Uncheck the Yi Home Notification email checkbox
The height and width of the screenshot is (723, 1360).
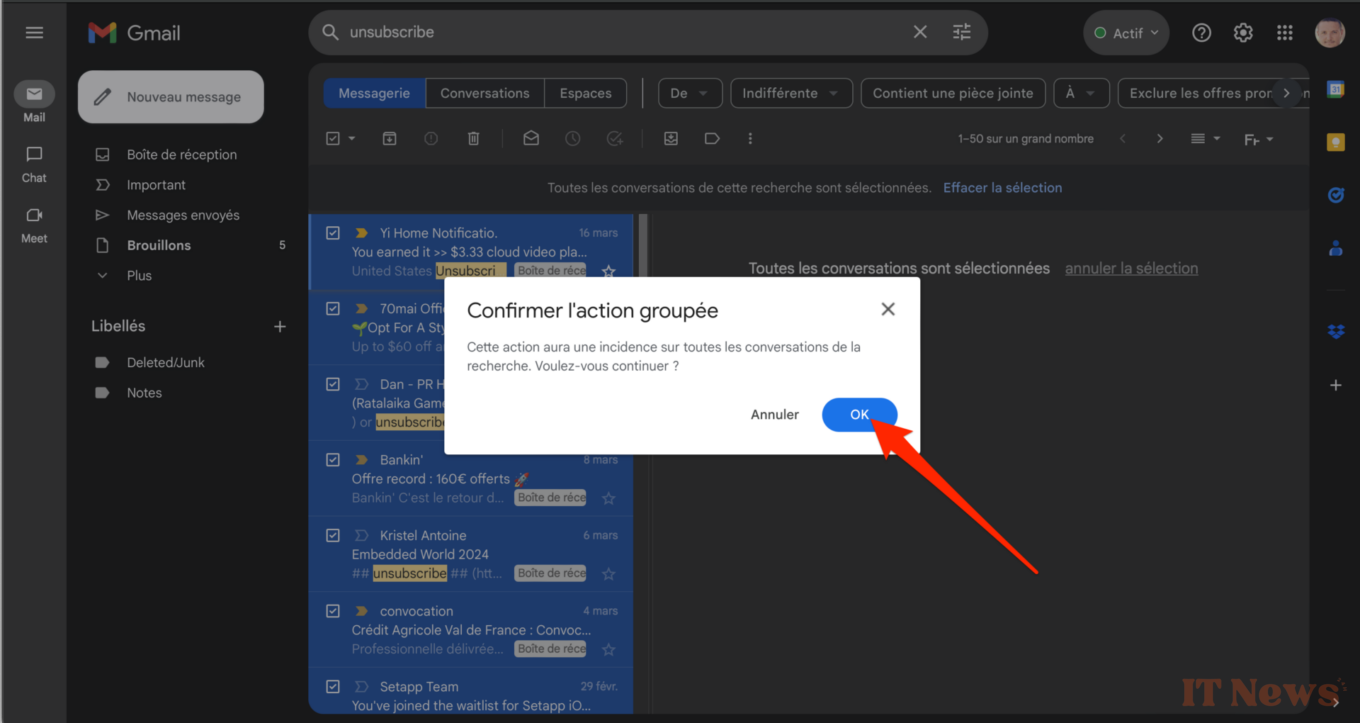point(333,233)
